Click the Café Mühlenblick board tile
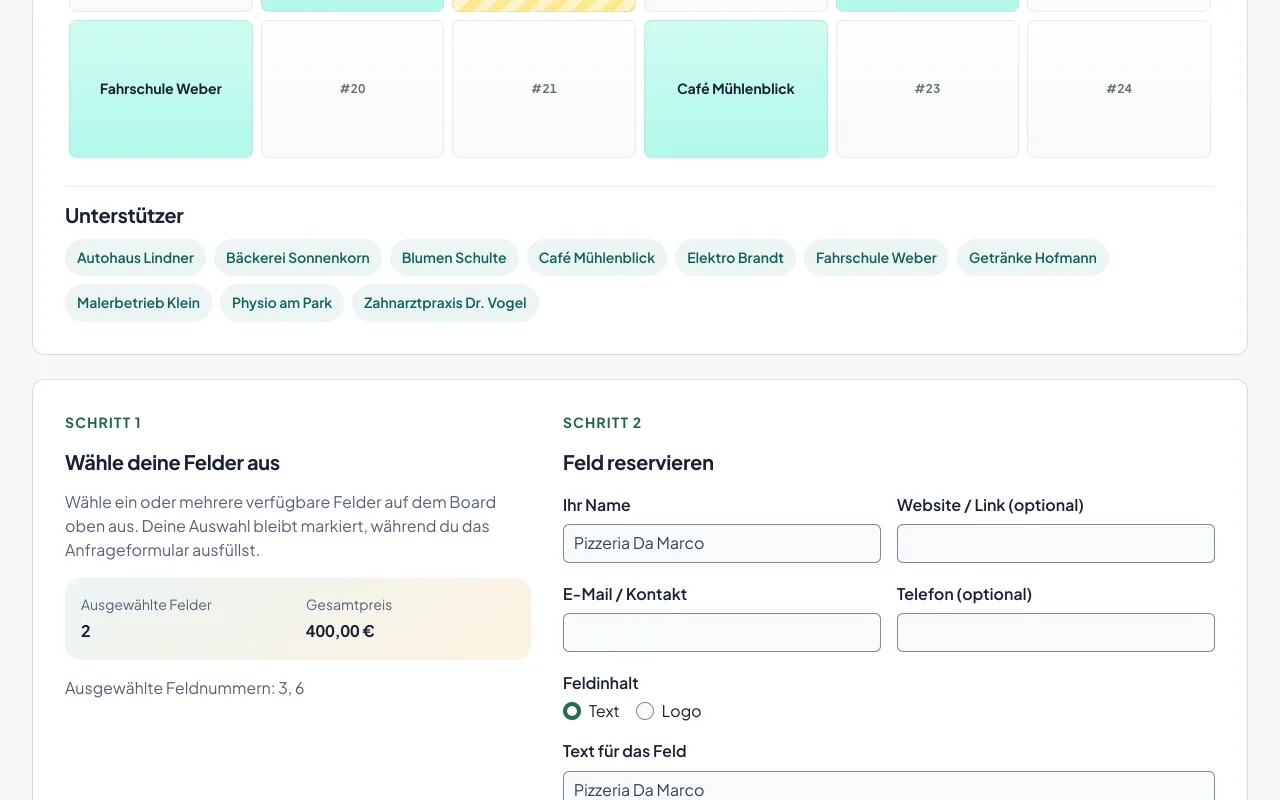This screenshot has width=1280, height=800. tap(736, 89)
